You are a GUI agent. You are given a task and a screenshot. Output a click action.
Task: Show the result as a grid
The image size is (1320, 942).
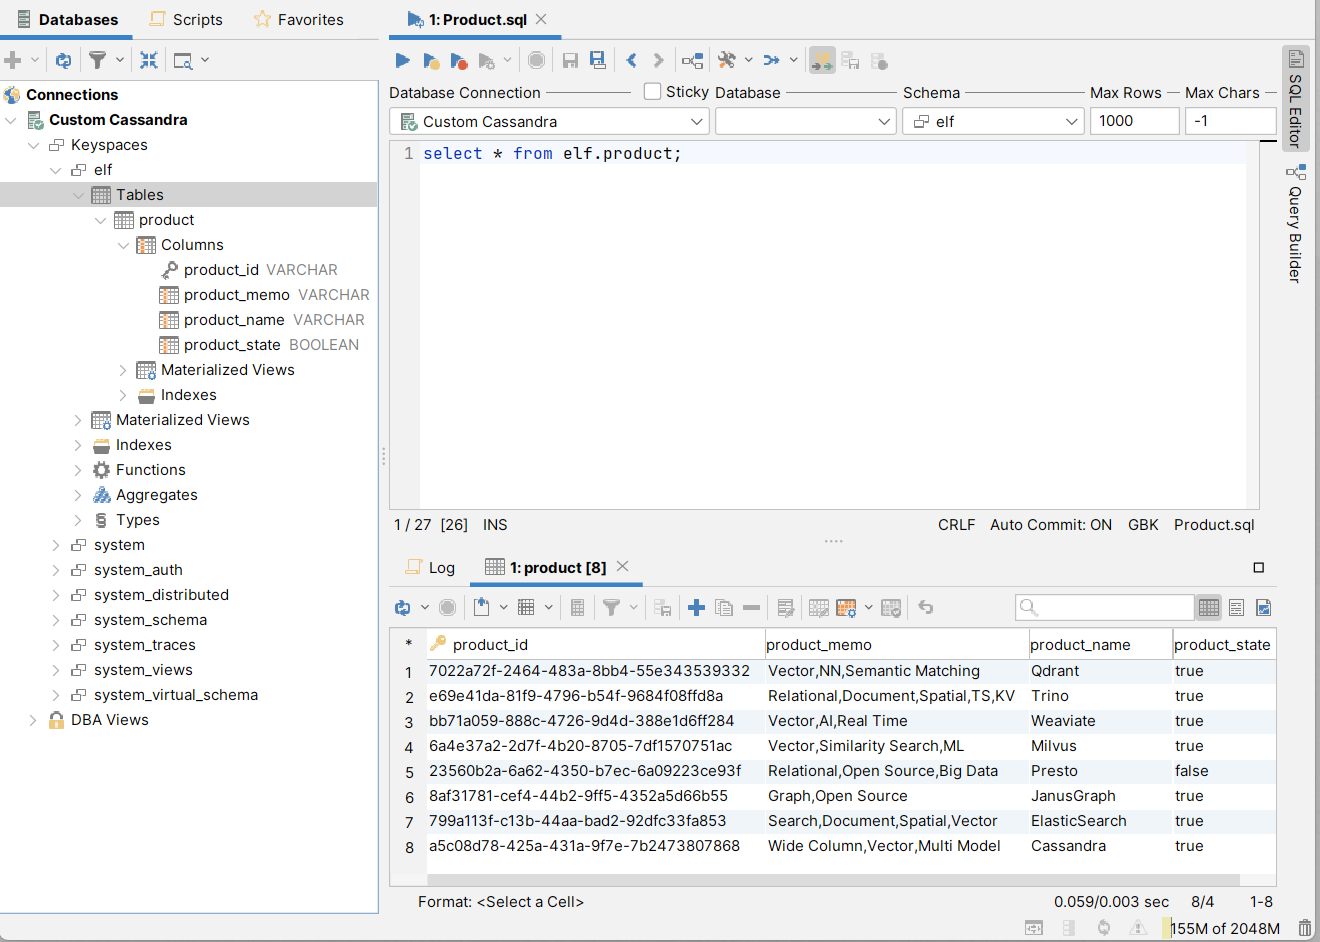pos(1209,607)
